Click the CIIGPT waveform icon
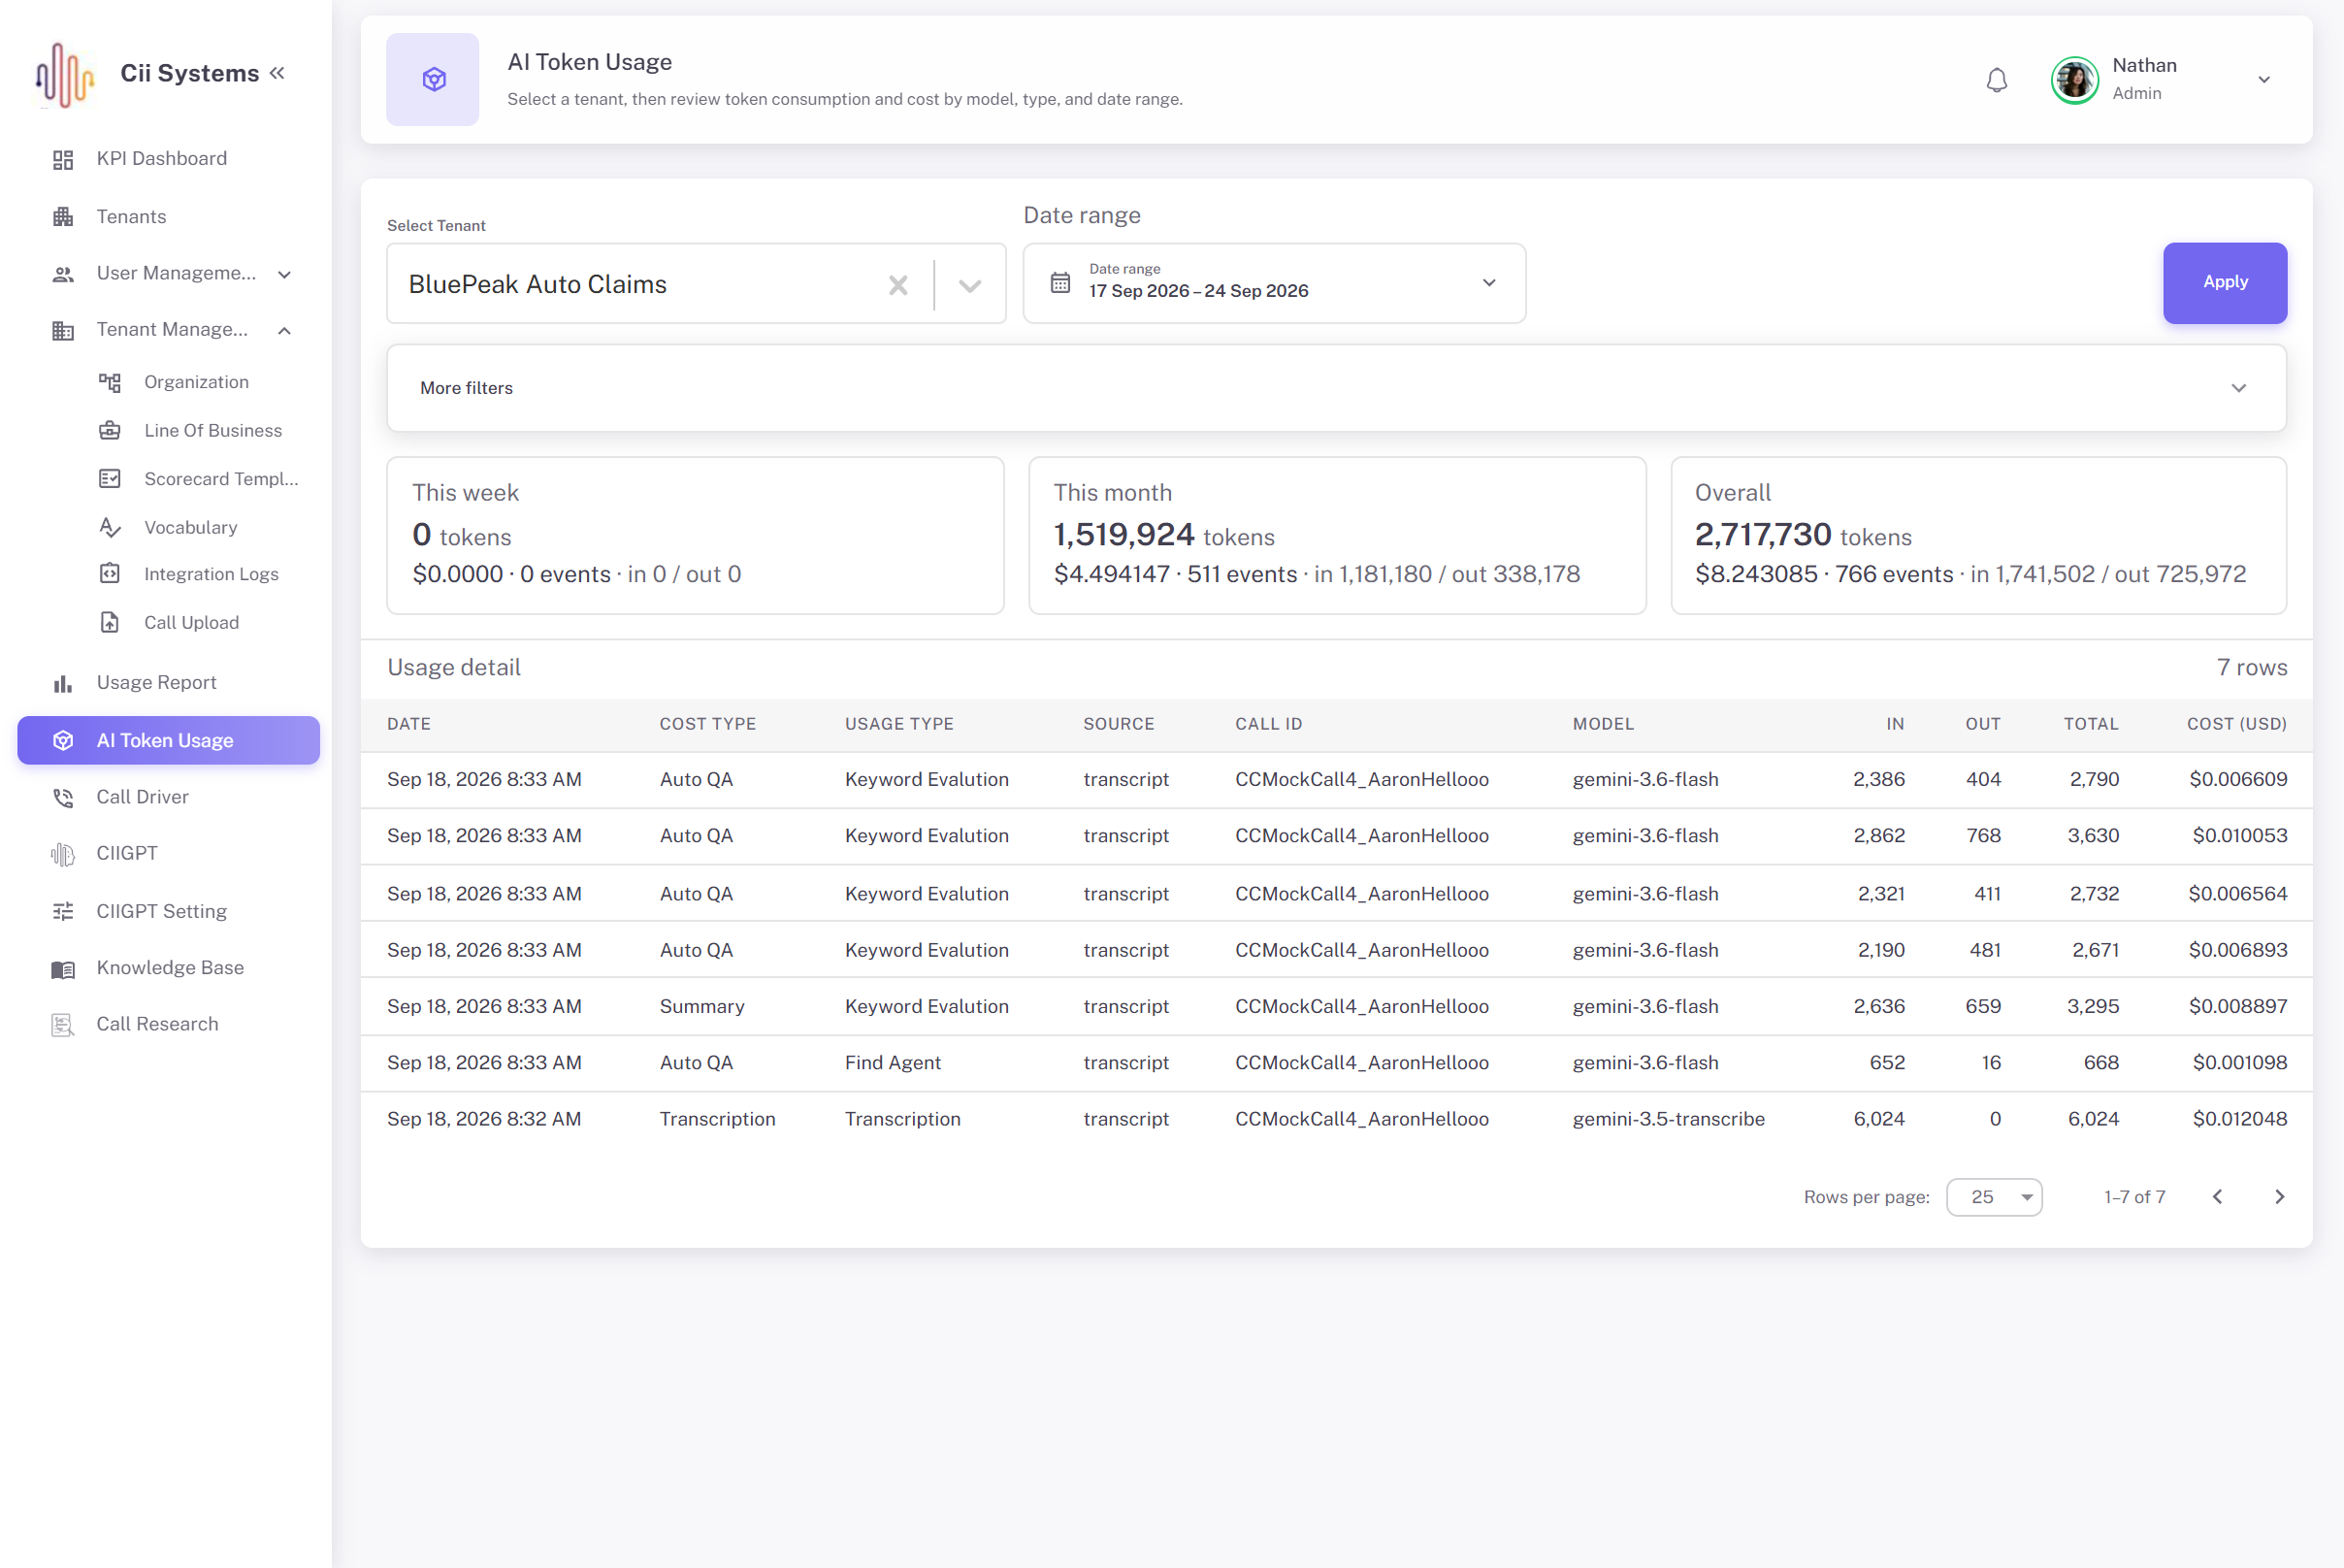 click(x=63, y=854)
